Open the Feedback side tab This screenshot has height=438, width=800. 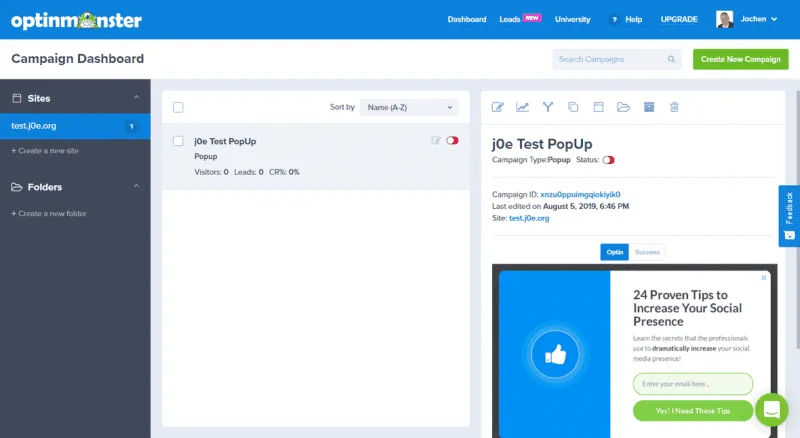pos(789,216)
